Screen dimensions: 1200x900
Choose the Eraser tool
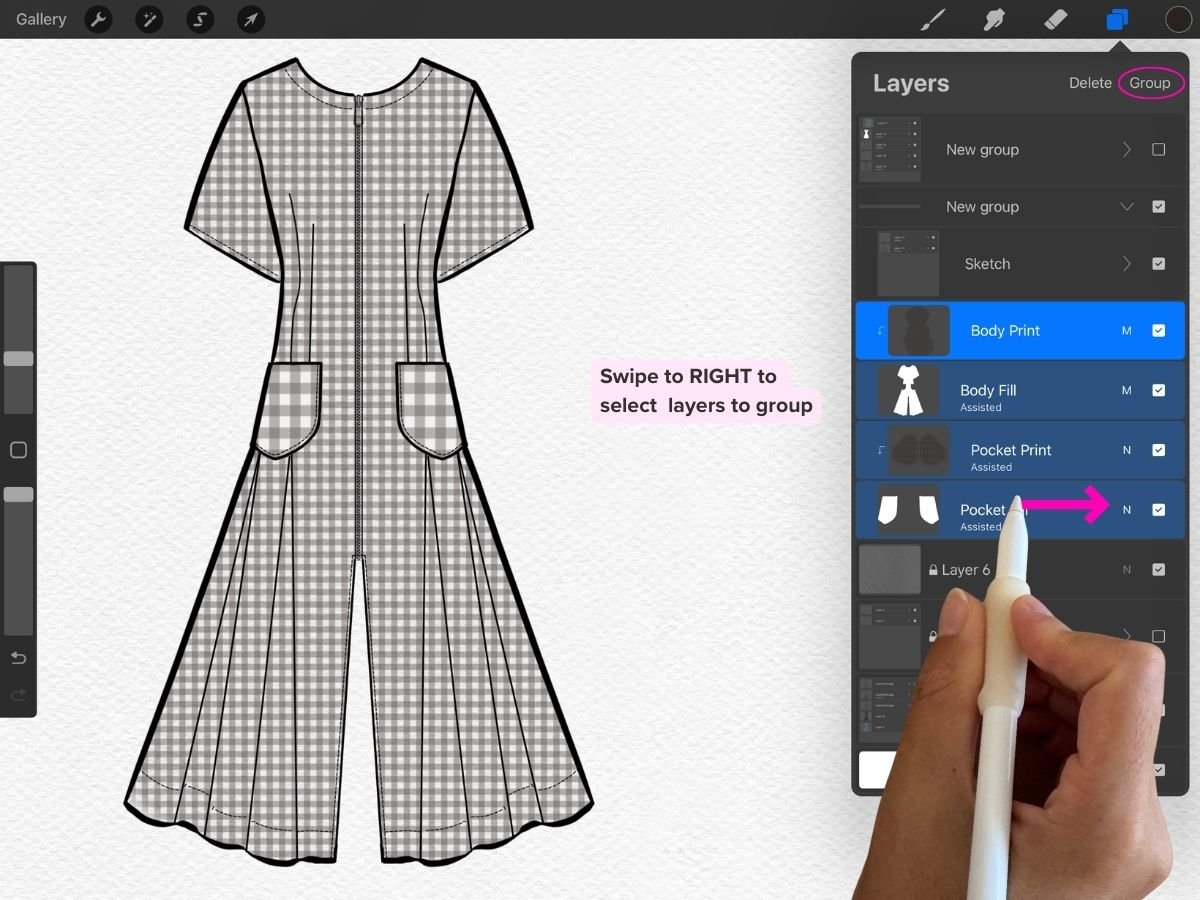[x=1055, y=19]
